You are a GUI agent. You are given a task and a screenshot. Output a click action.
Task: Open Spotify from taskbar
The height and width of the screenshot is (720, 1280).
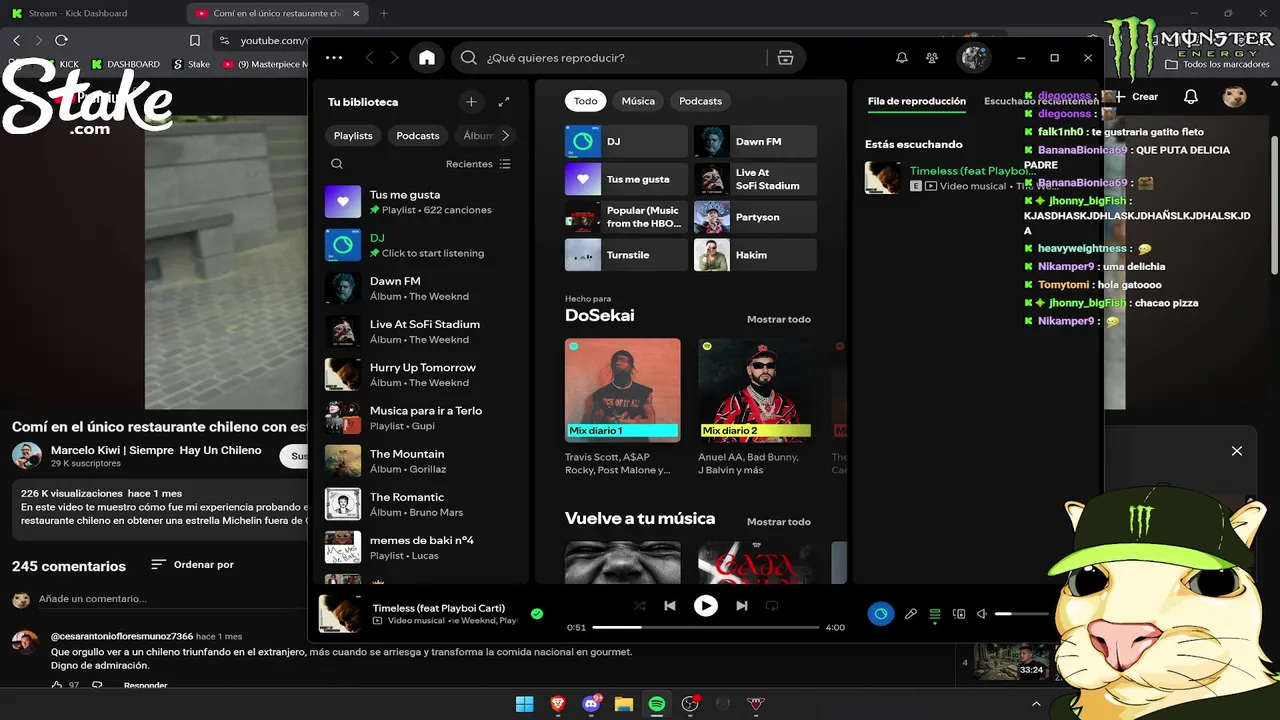(x=657, y=704)
